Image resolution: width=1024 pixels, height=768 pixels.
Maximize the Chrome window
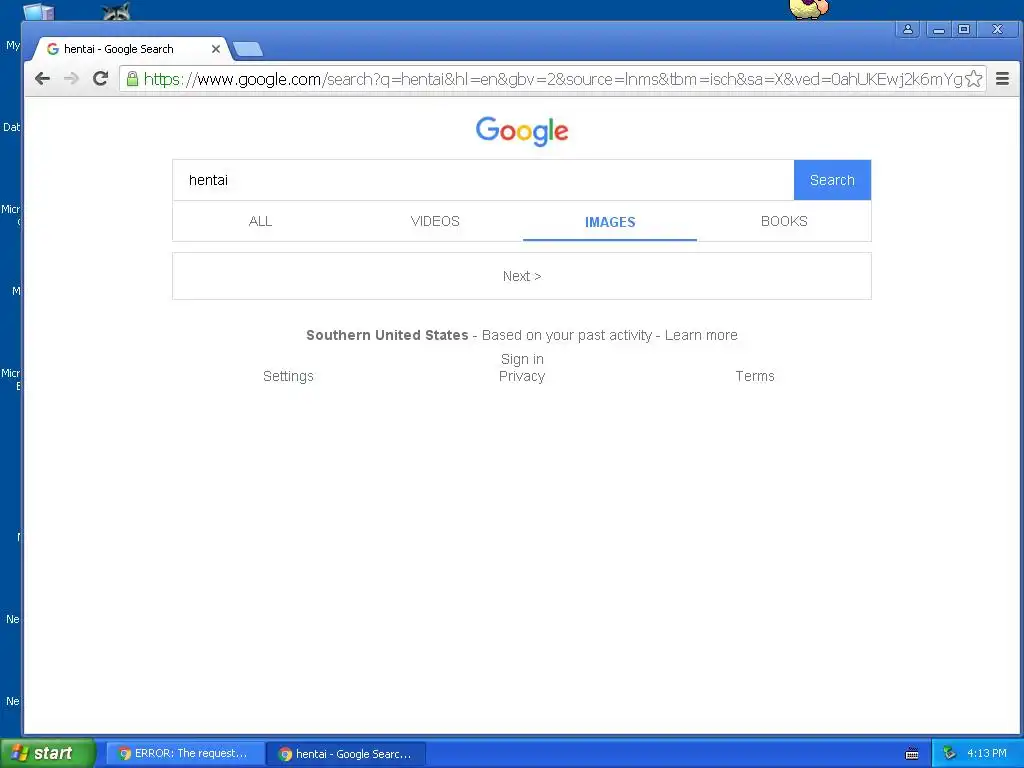click(964, 29)
